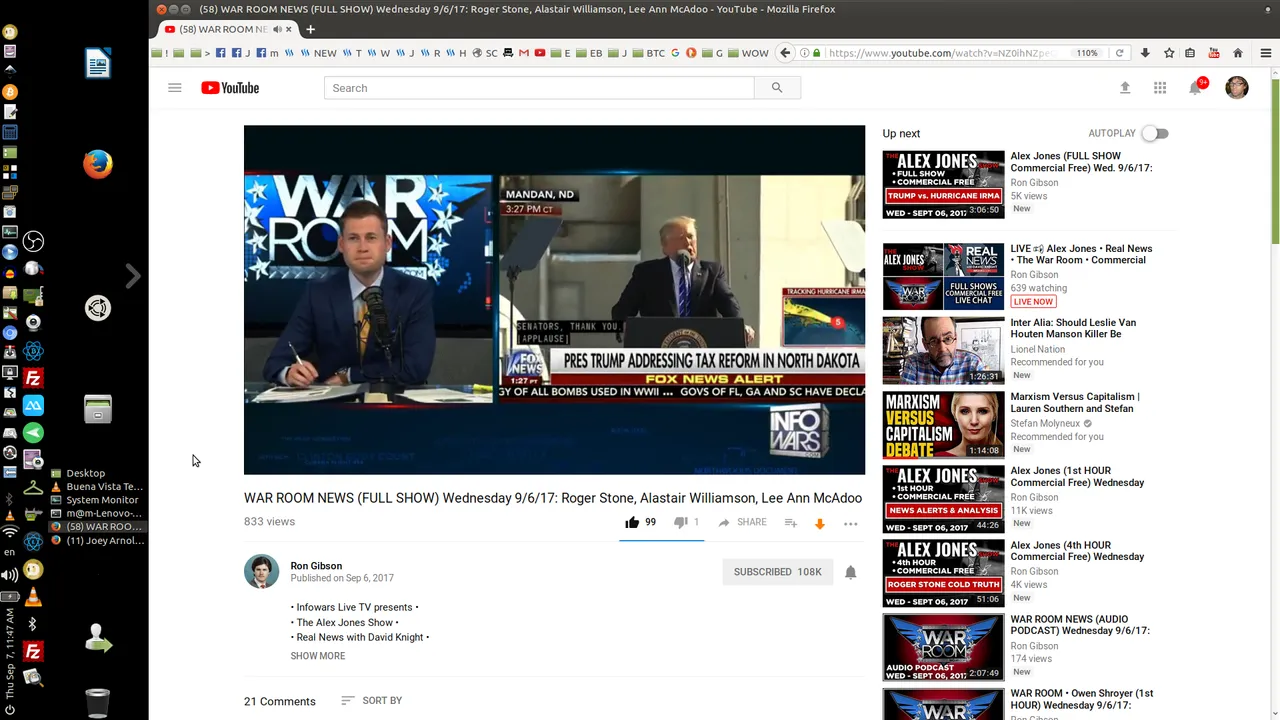Screen dimensions: 1280x720
Task: Click the Up next Ron Gibson 5K views channel
Action: pyautogui.click(x=1034, y=183)
